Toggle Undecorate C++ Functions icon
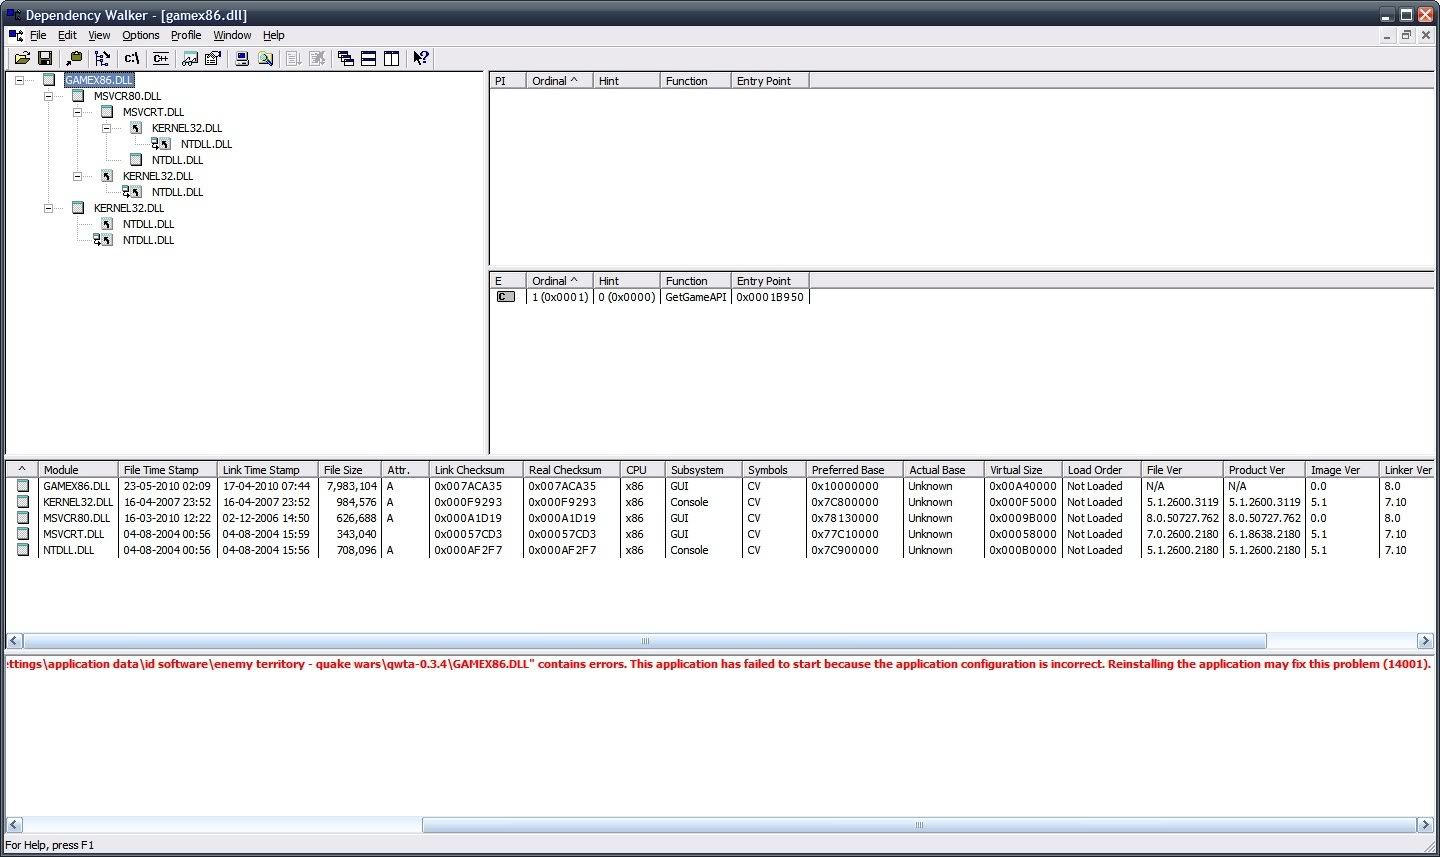The image size is (1440, 857). tap(160, 58)
